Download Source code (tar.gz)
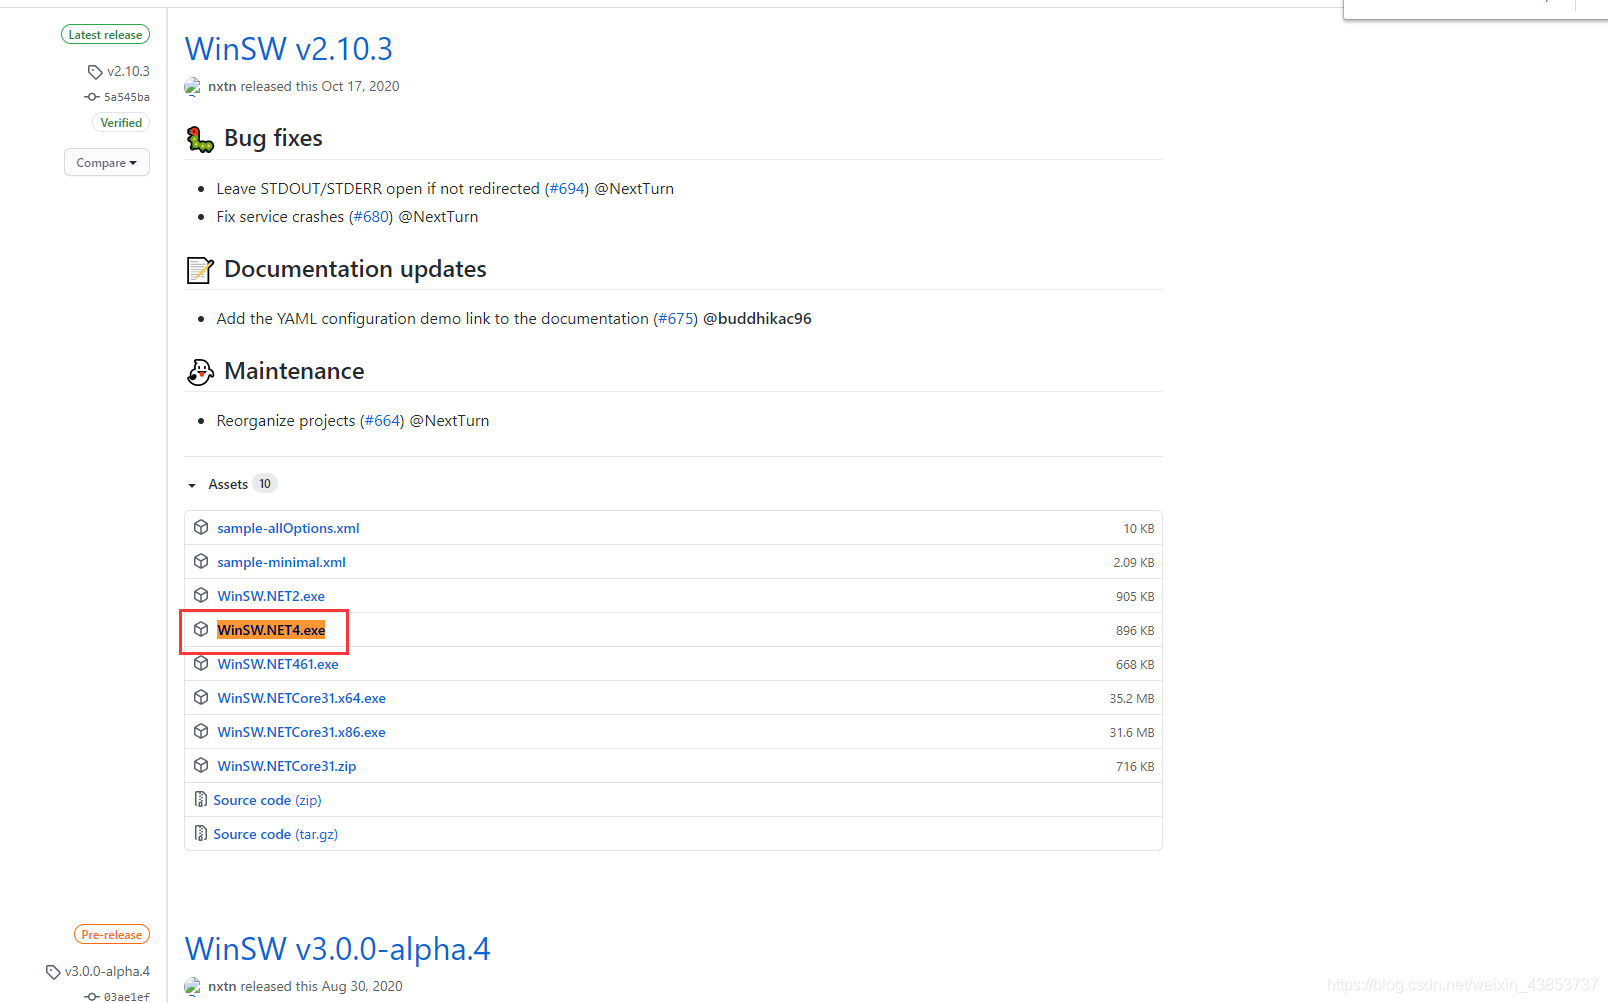Viewport: 1608px width, 1003px height. point(275,834)
